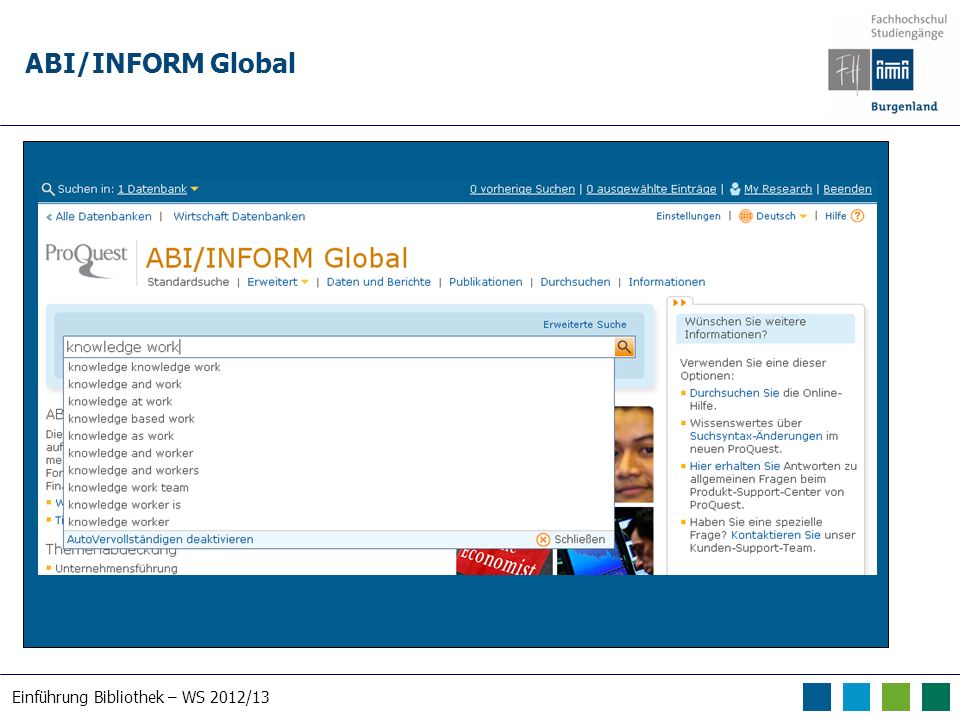The height and width of the screenshot is (720, 960).
Task: Select suggestion 'knowledge worker is'
Action: (339, 504)
